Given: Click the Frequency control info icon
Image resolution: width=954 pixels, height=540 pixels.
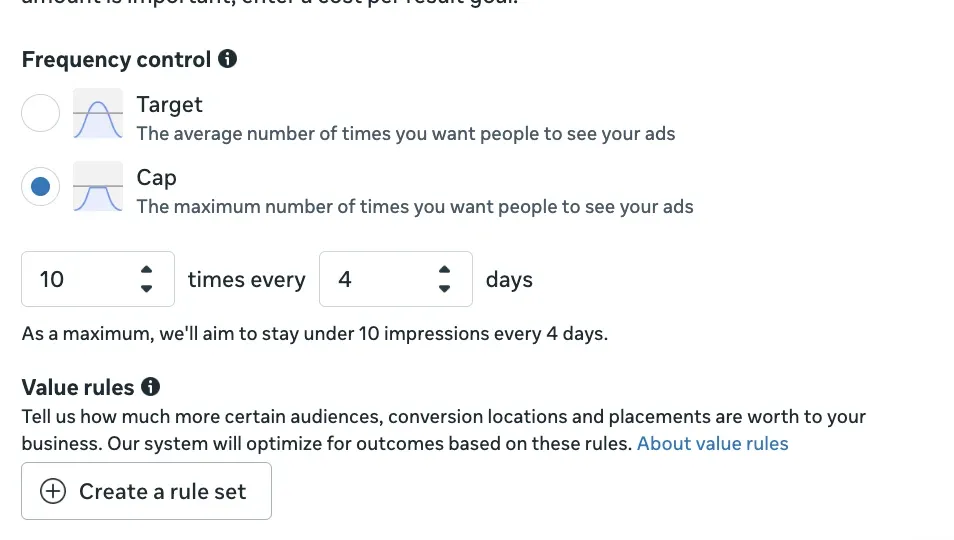Looking at the screenshot, I should [228, 59].
